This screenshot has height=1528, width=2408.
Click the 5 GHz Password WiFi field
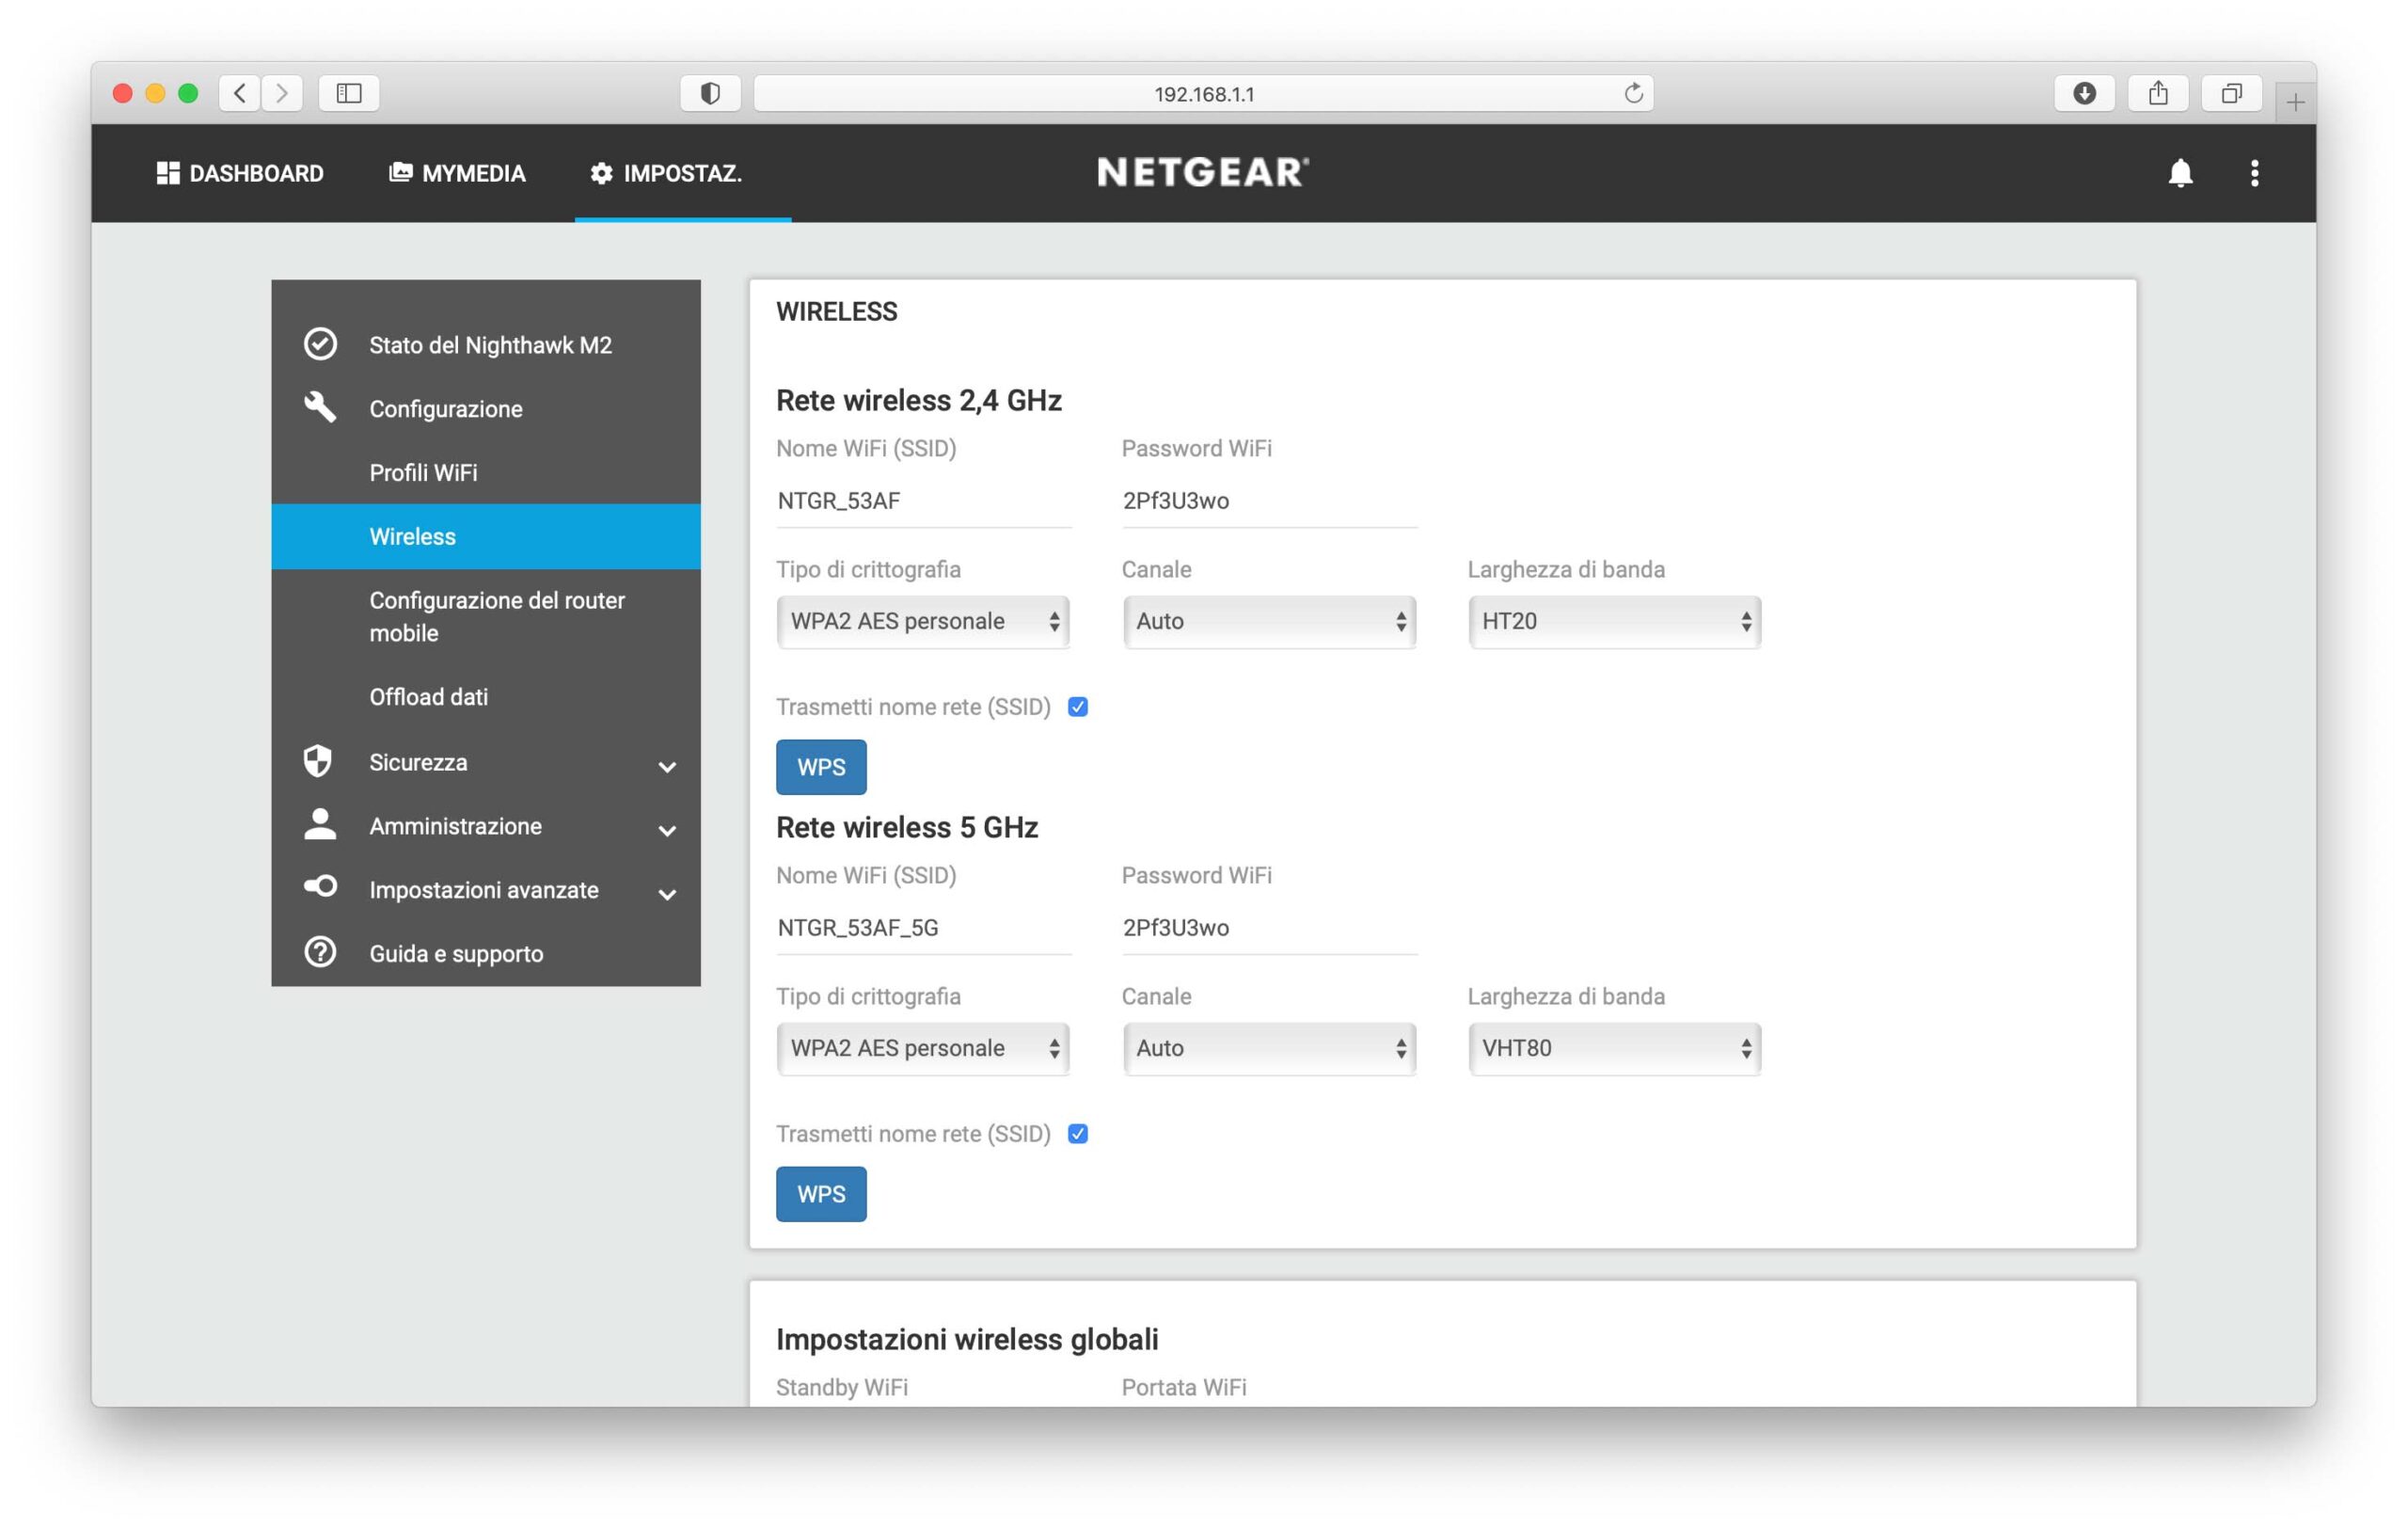coord(1268,927)
